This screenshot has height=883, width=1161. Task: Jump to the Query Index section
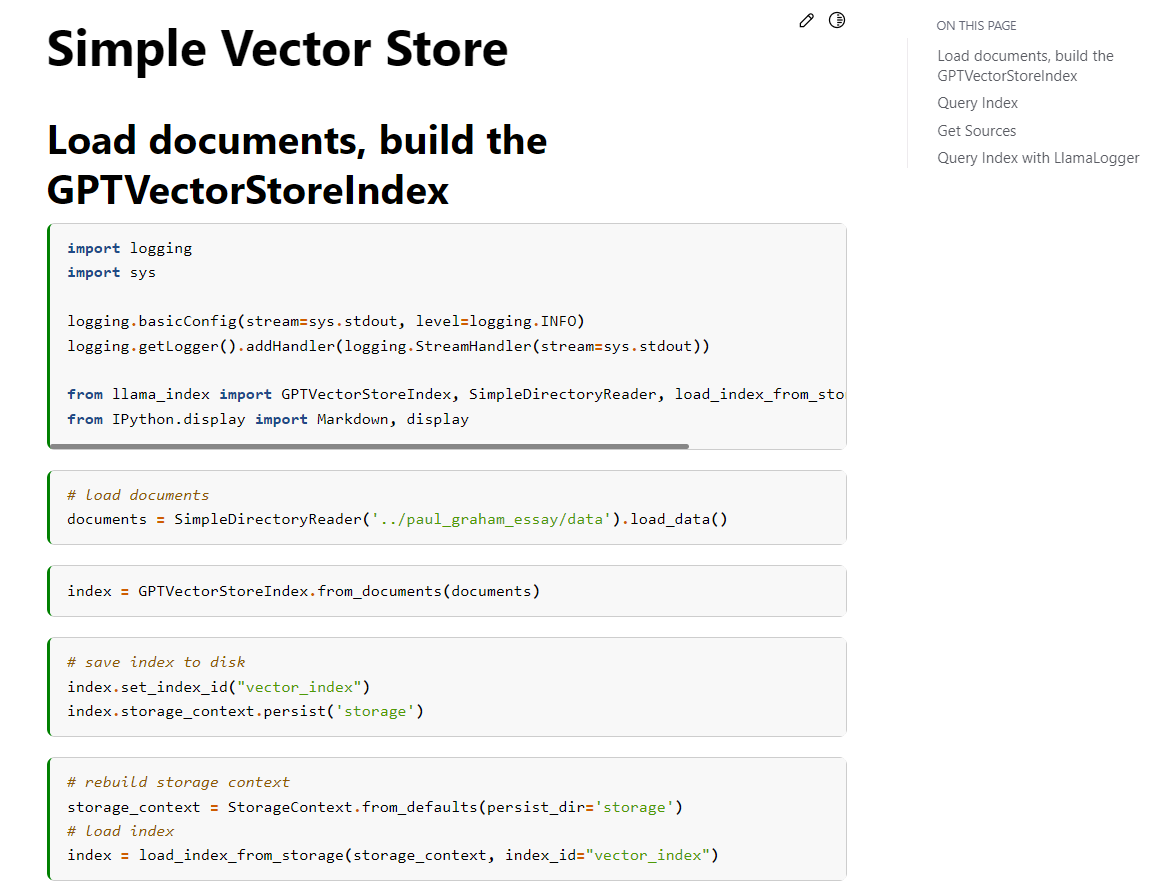click(x=977, y=103)
